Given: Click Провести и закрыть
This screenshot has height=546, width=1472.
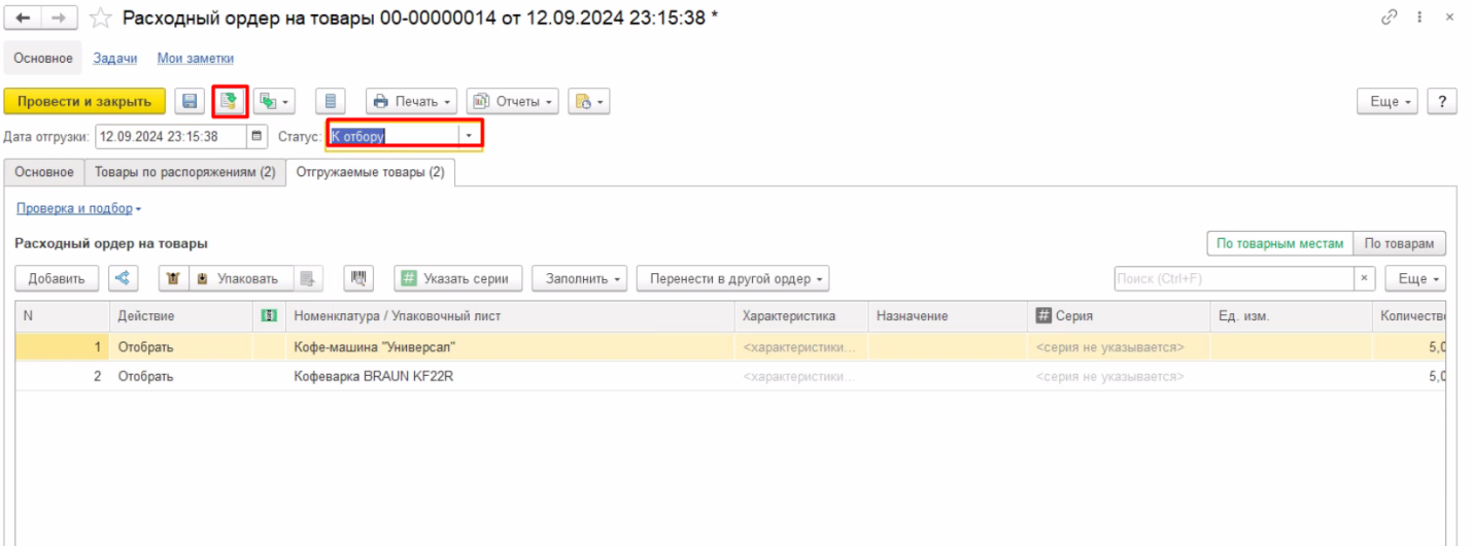Looking at the screenshot, I should coord(84,101).
